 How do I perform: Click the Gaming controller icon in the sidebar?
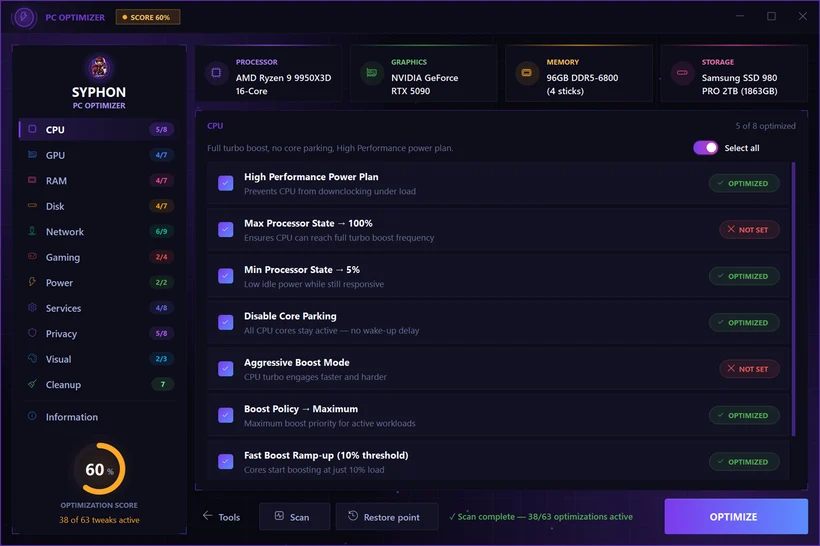tap(32, 256)
